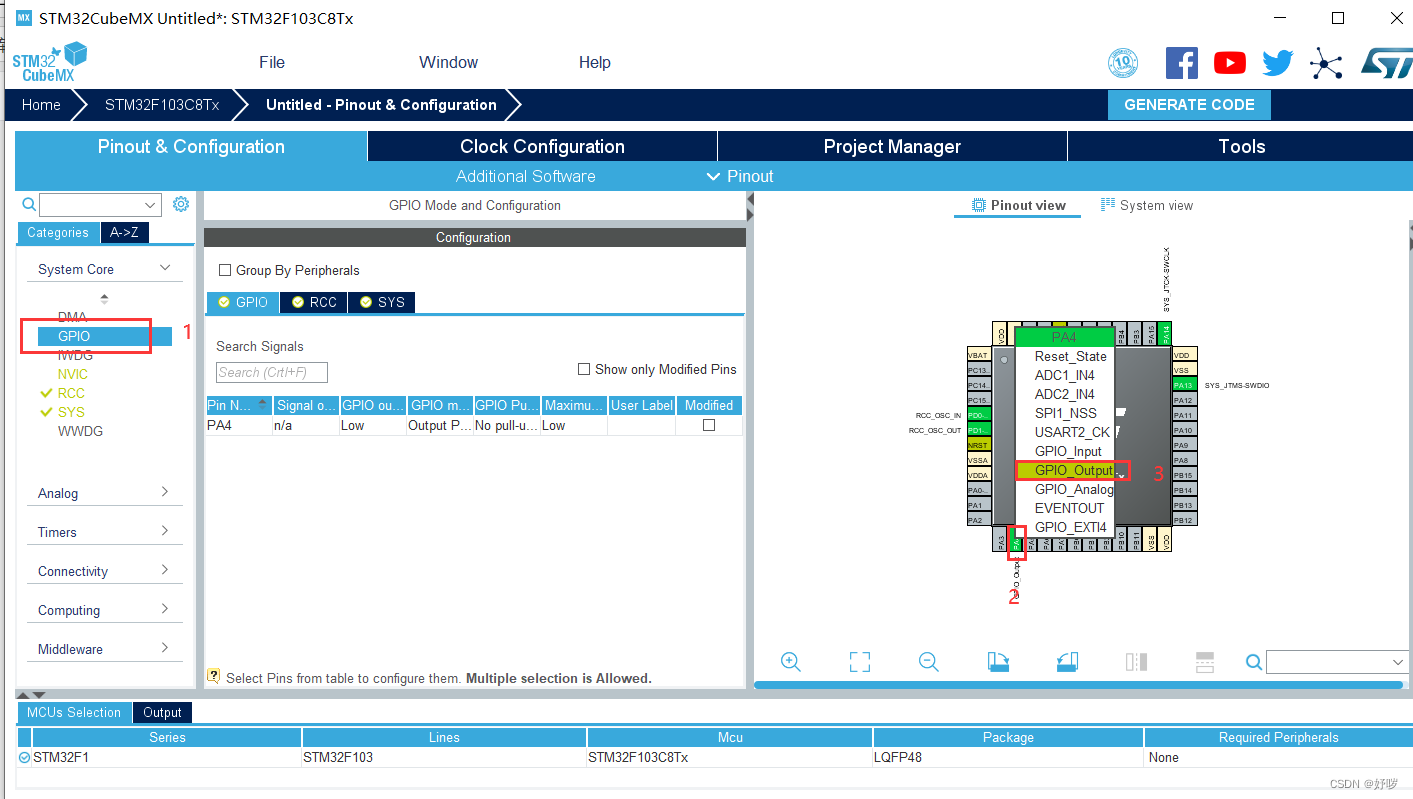The image size is (1413, 799).
Task: Switch to A->Z listing tab
Action: click(124, 232)
